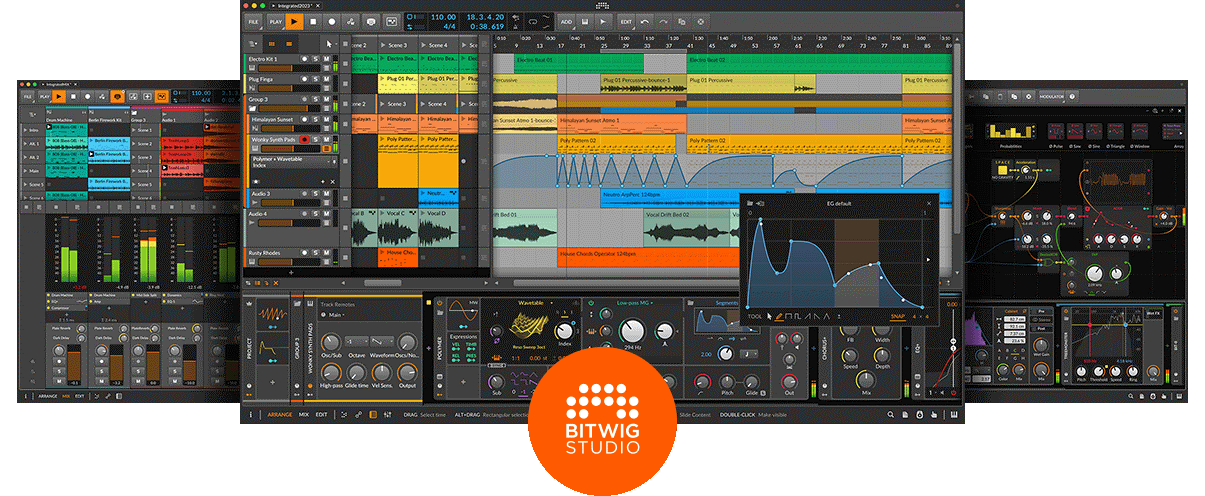Click the 110.00 tempo field
Image resolution: width=1205 pixels, height=496 pixels.
coord(443,16)
